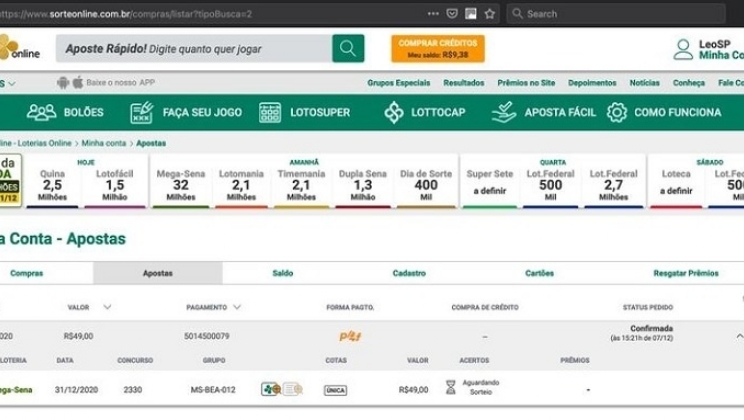Viewport: 744px width, 420px height.
Task: Select the Quina 2,5 Milhões card
Action: (x=52, y=185)
